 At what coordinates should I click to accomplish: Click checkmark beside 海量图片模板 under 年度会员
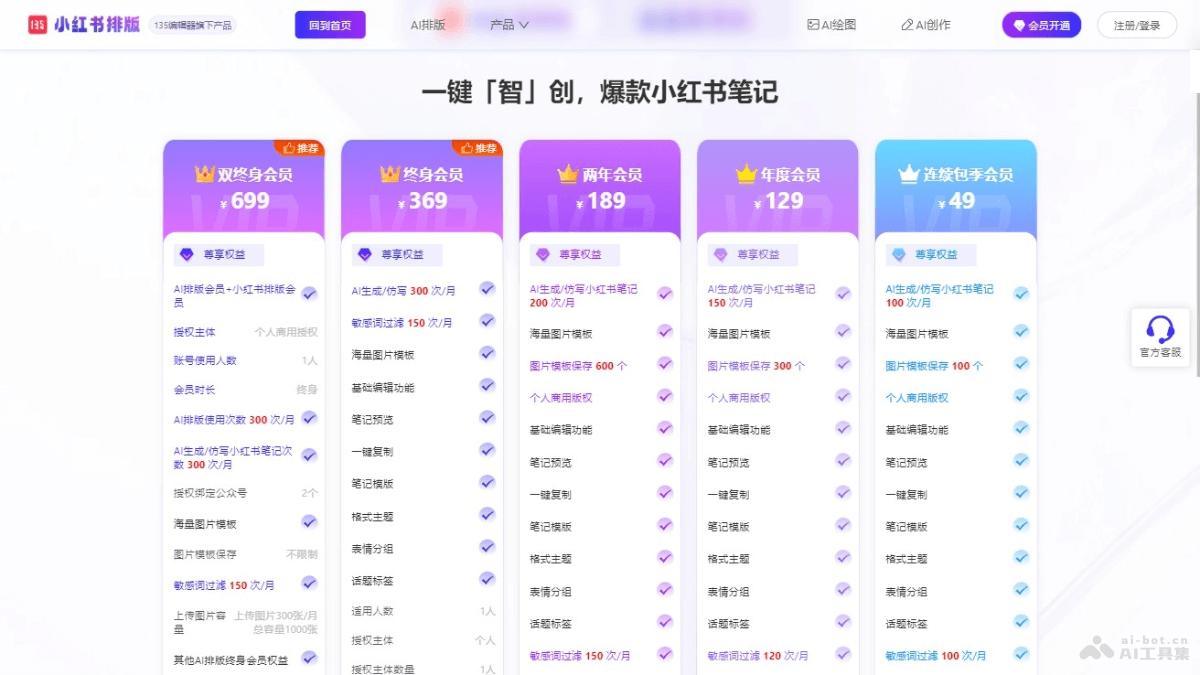click(843, 331)
